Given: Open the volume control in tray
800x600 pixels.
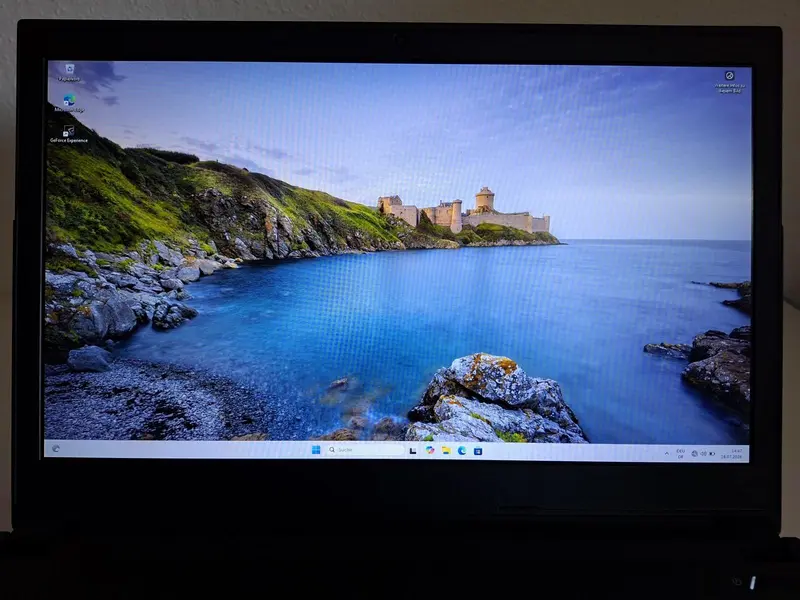Looking at the screenshot, I should pos(703,454).
